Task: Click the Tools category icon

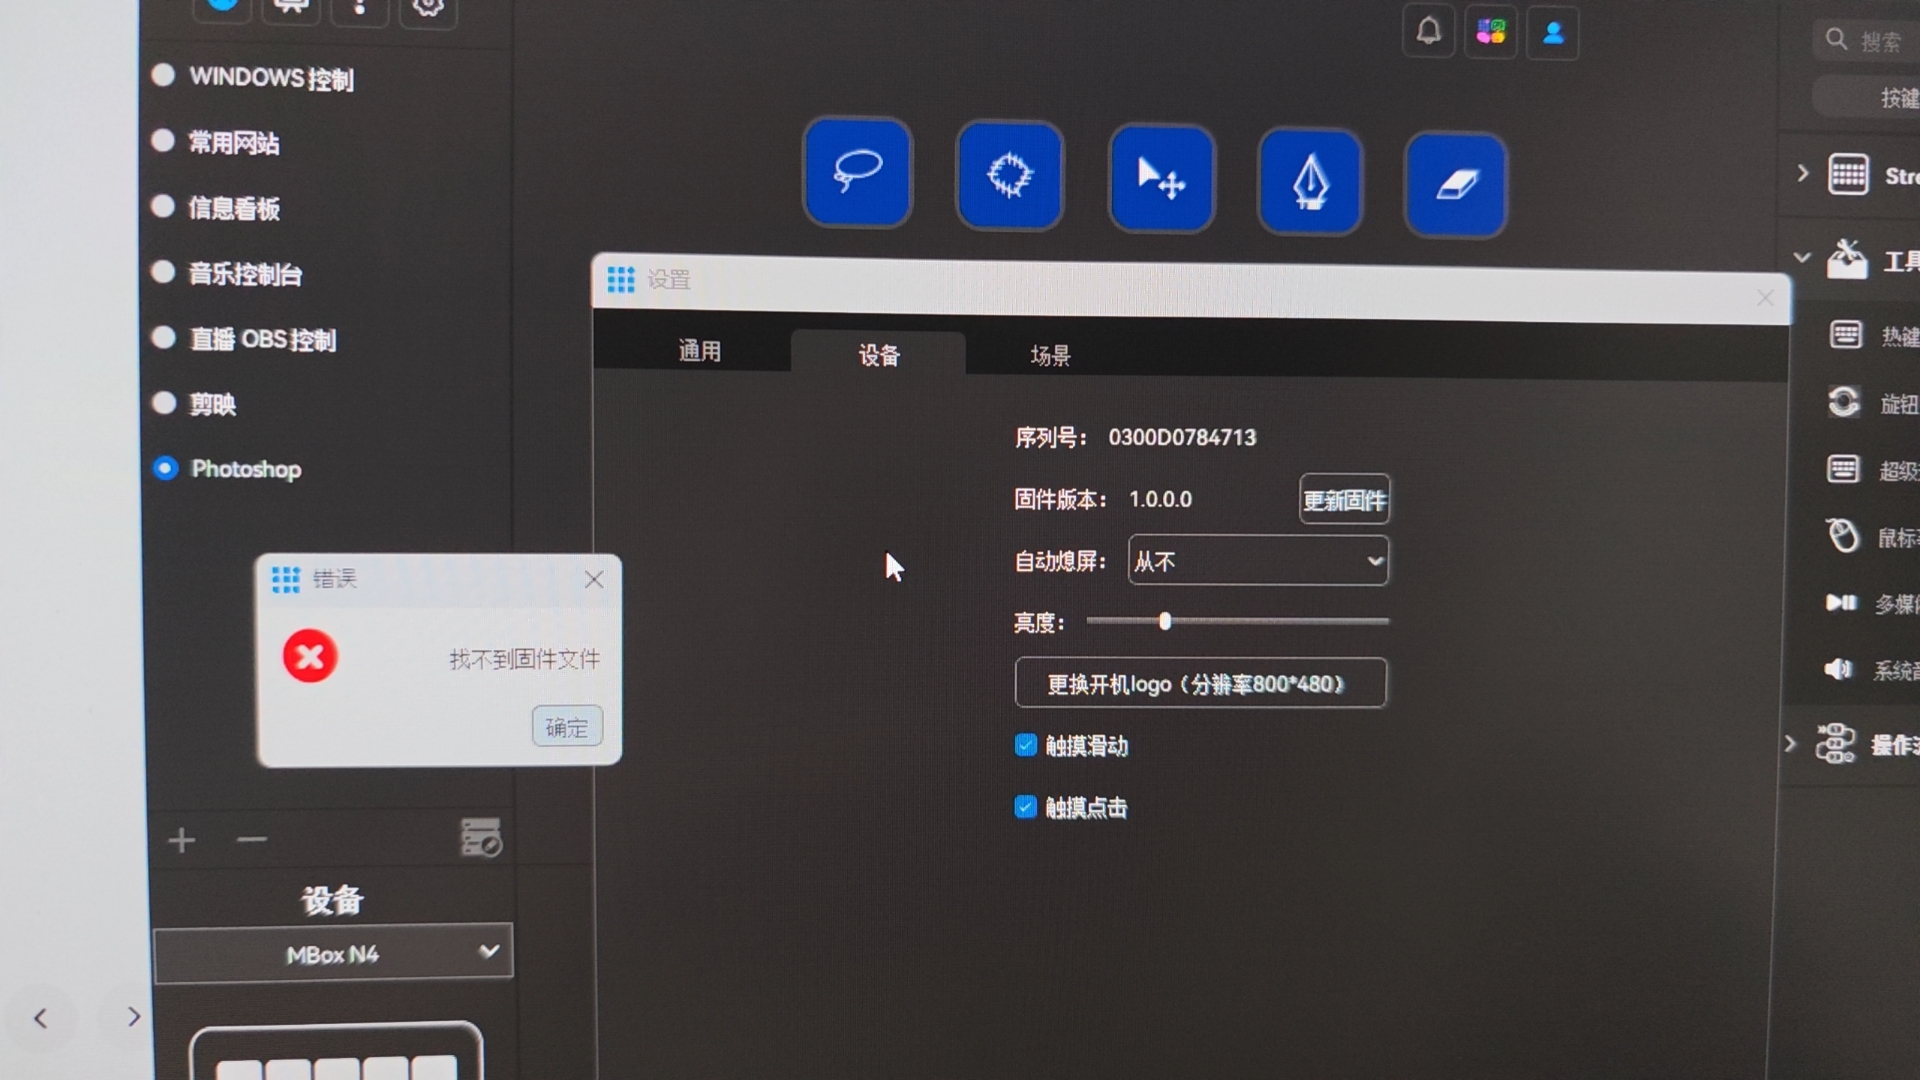Action: point(1846,260)
